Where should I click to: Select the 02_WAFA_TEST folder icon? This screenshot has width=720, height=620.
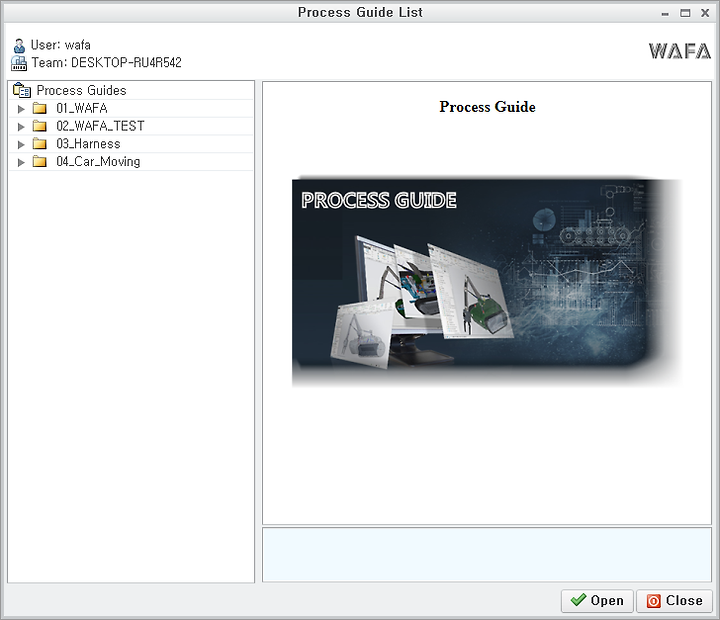point(40,126)
